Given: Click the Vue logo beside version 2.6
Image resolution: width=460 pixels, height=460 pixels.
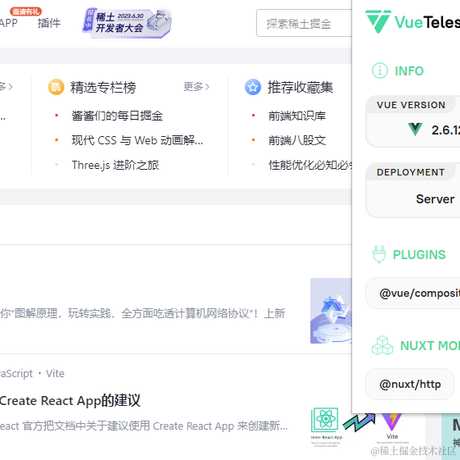Looking at the screenshot, I should (x=415, y=129).
